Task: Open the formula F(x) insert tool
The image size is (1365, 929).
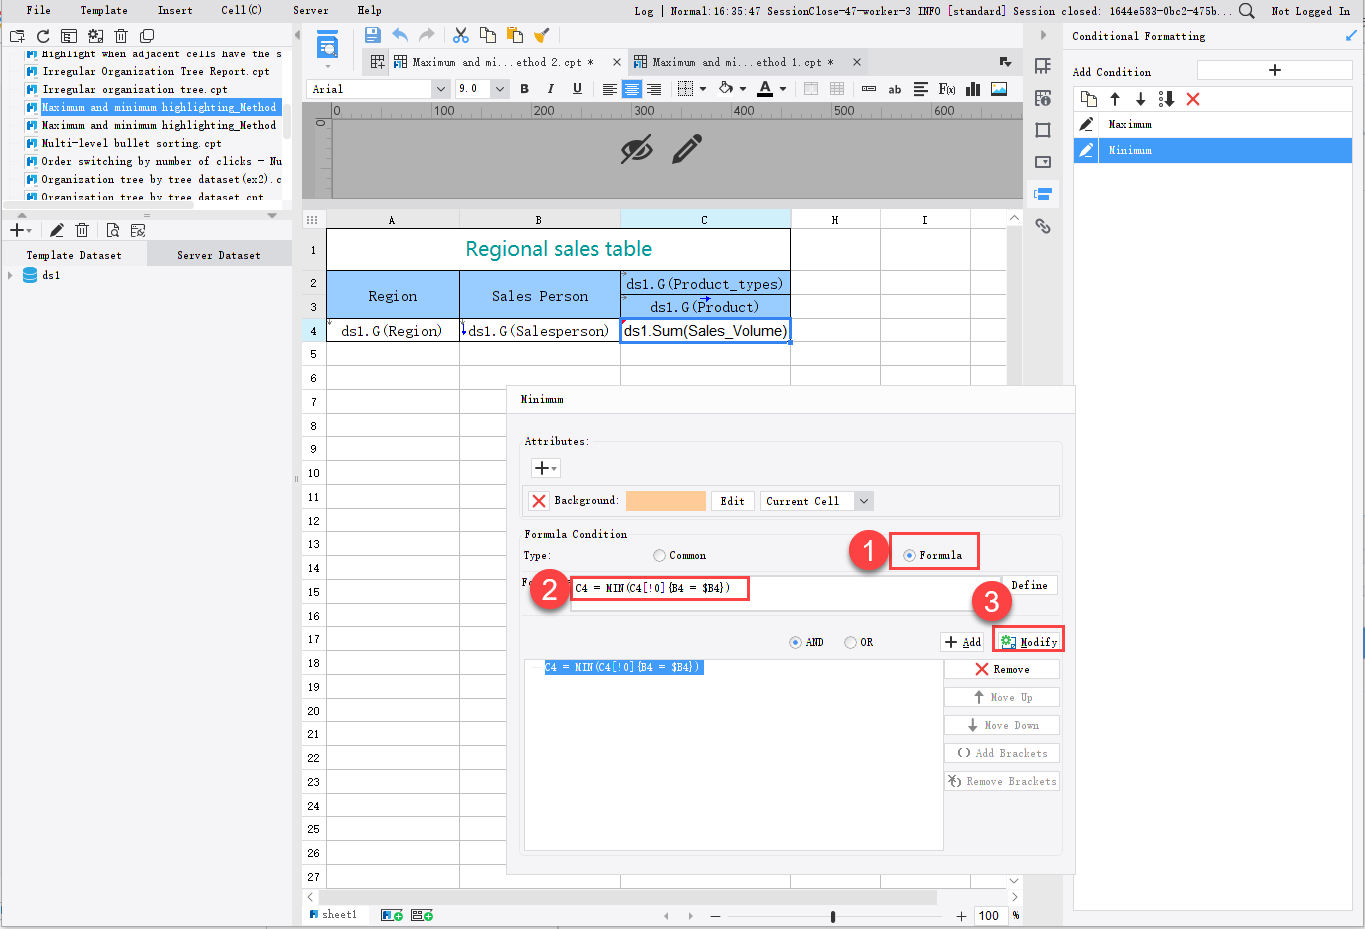Action: click(x=946, y=88)
